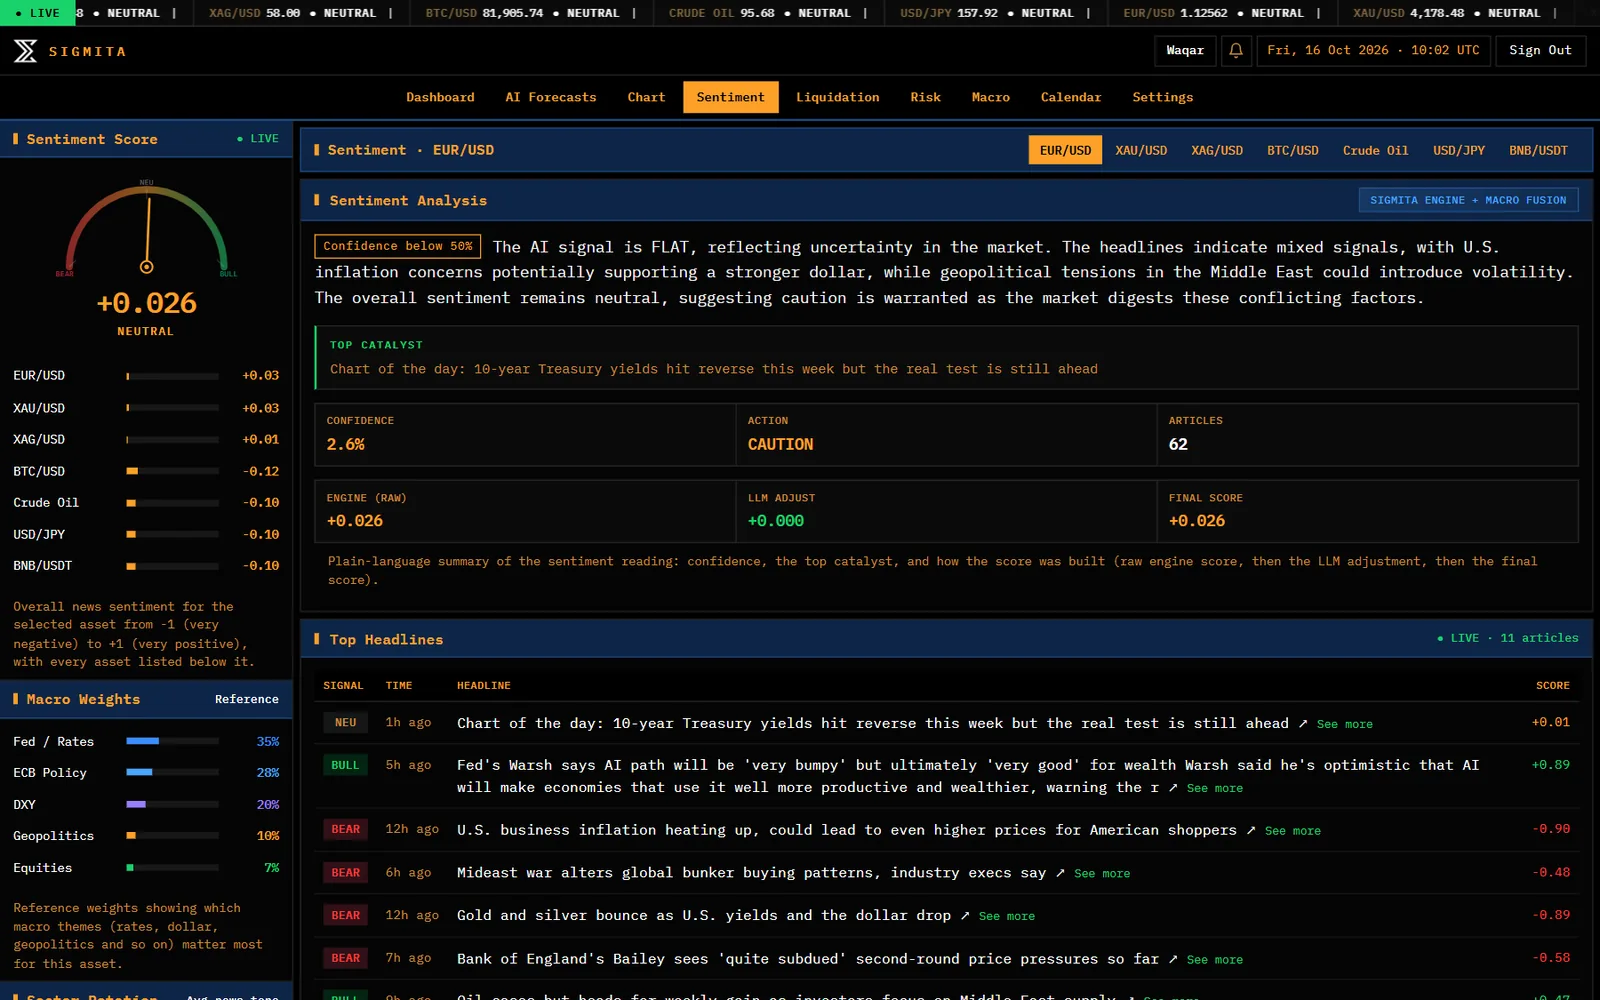Select Crude Oil in the sentiment asset selector
1600x1000 pixels.
click(x=1375, y=150)
